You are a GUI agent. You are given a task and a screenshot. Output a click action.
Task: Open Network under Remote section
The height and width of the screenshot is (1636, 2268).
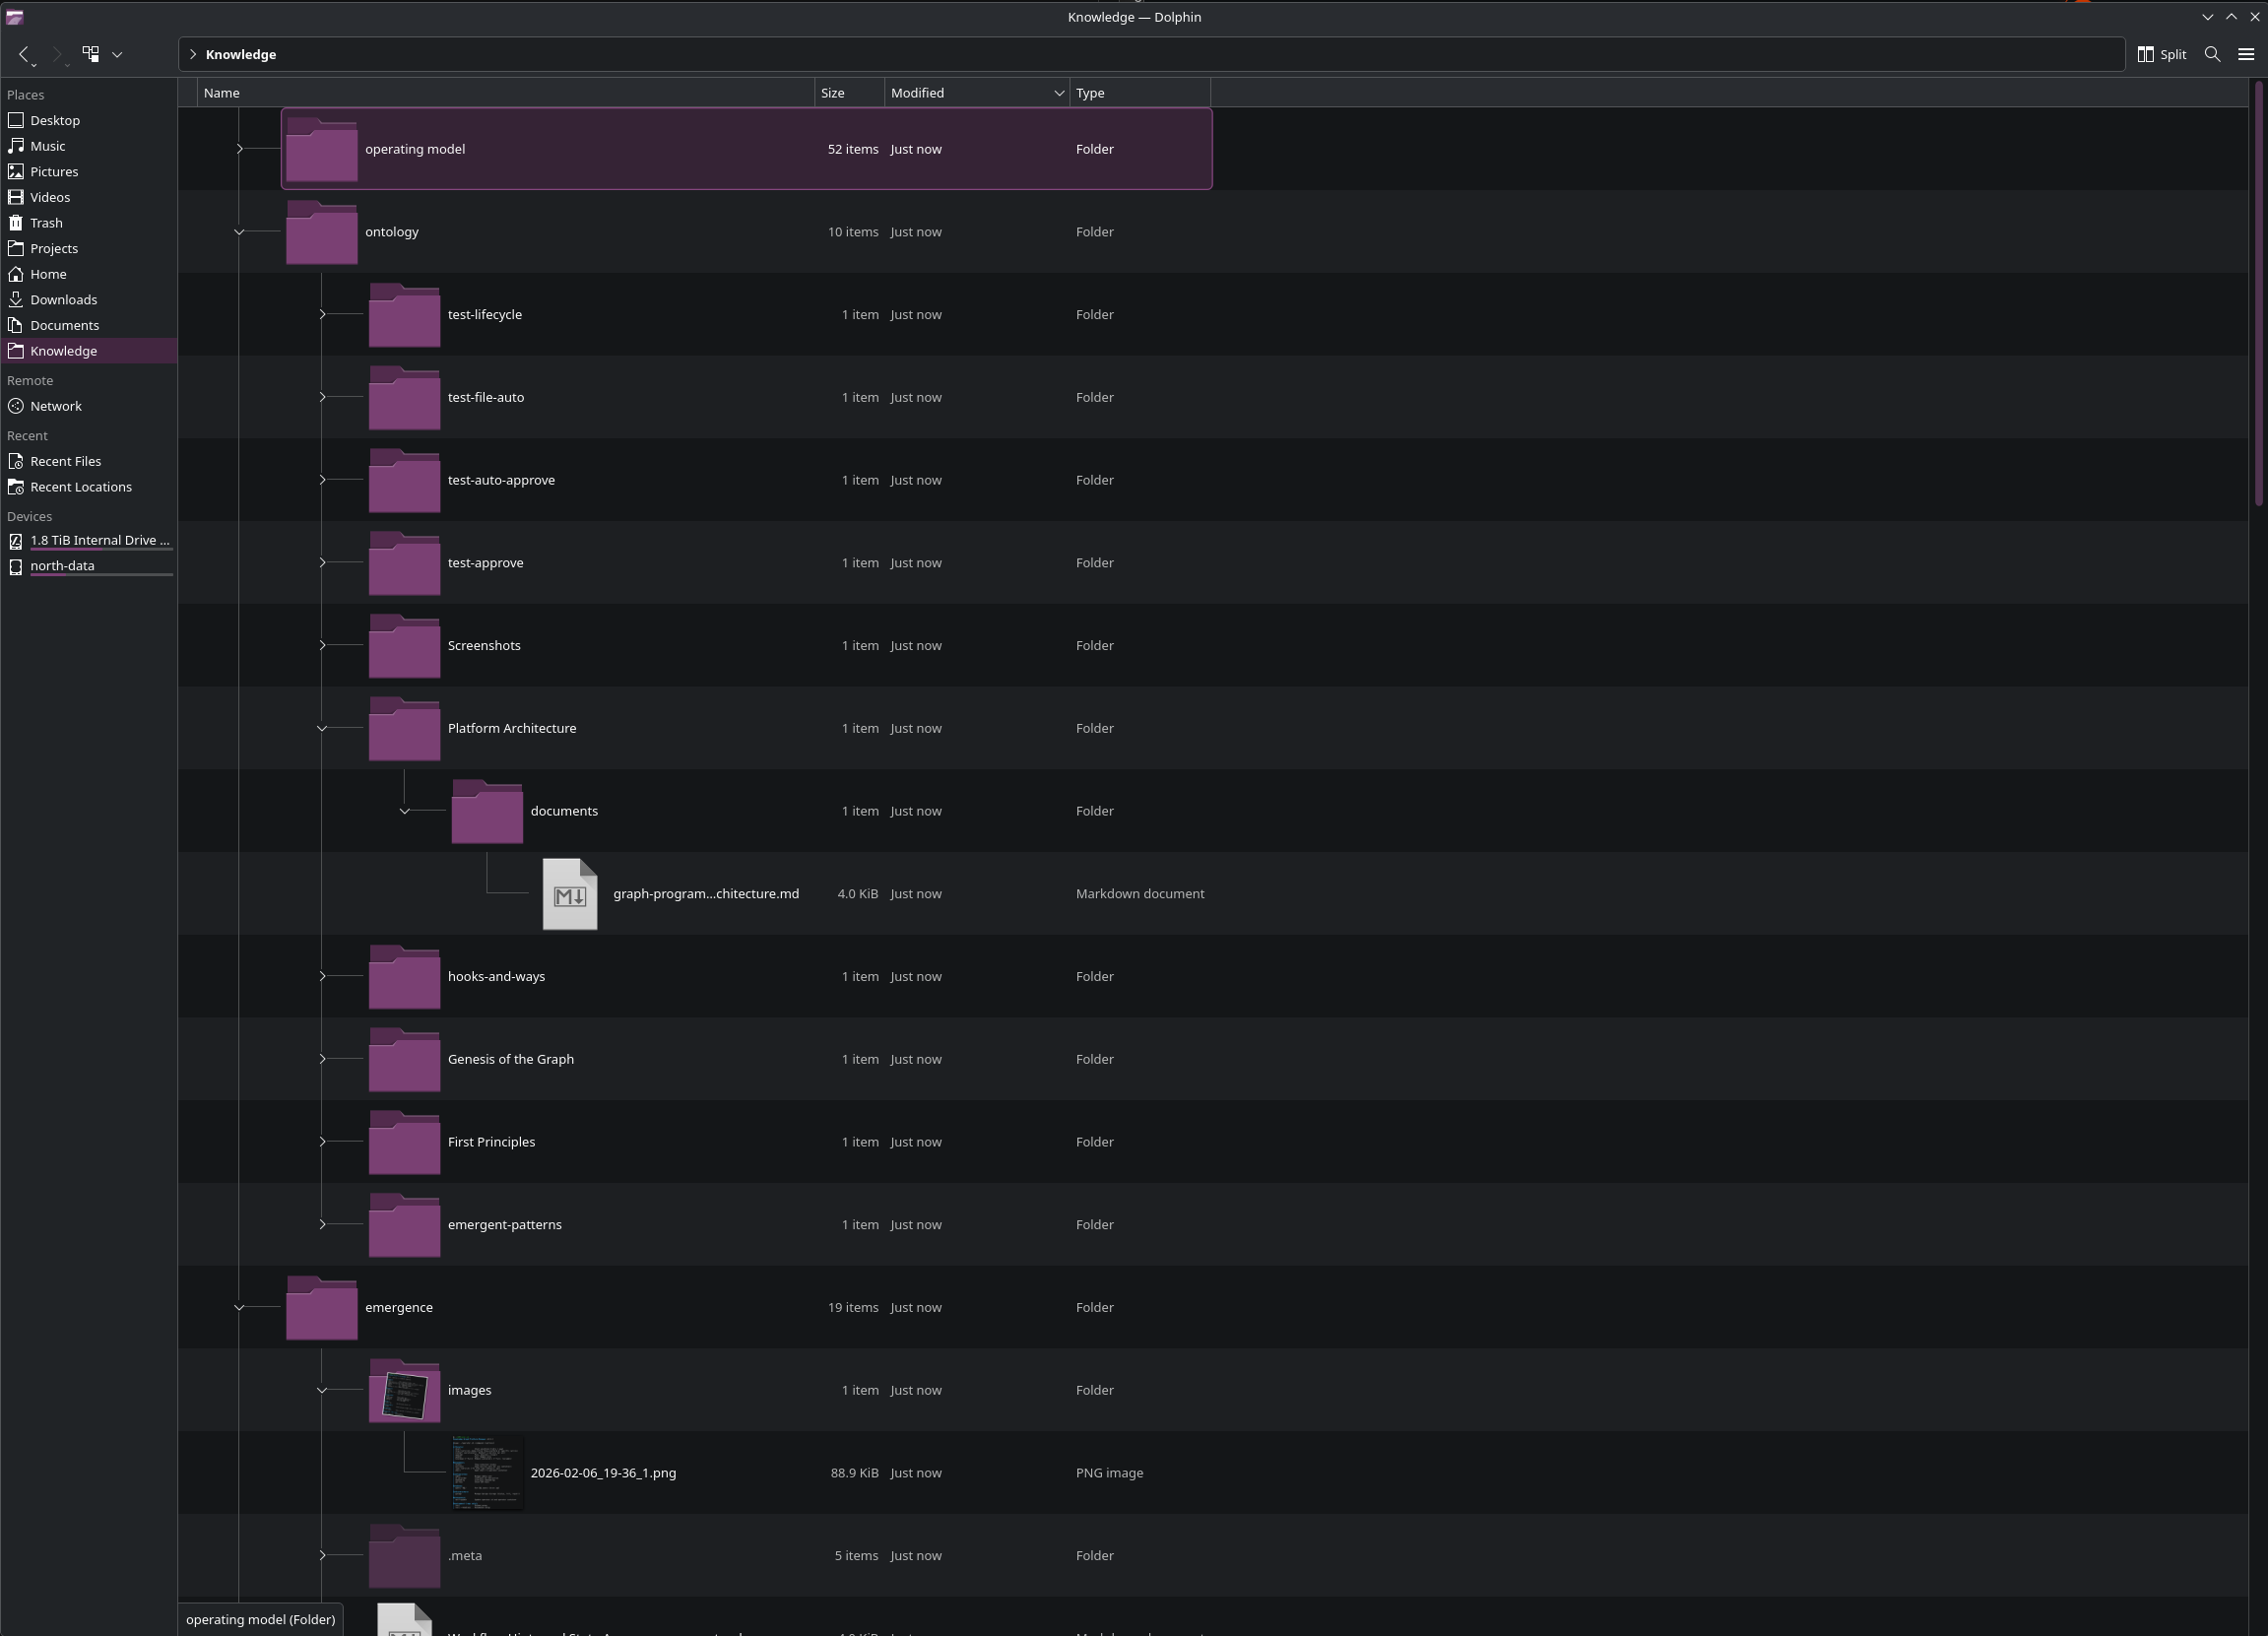55,405
